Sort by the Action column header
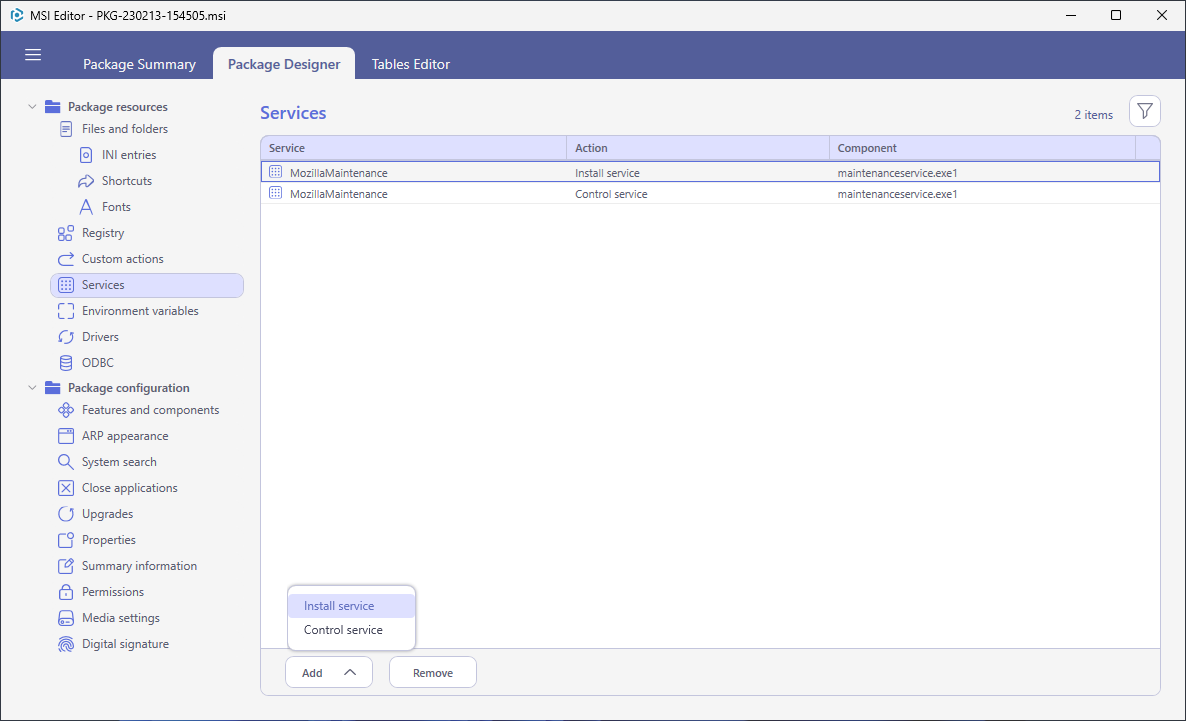Screen dimensions: 1186x721 [x=697, y=148]
